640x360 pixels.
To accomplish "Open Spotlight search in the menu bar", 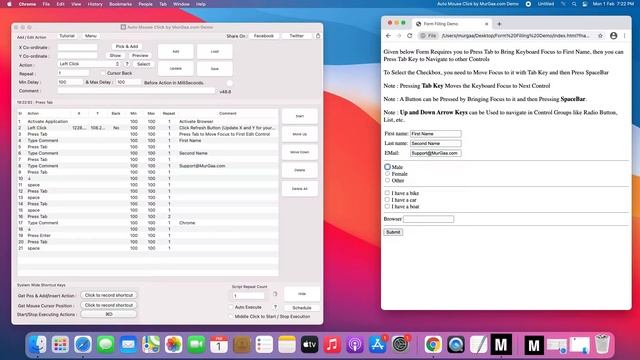I will [x=574, y=4].
